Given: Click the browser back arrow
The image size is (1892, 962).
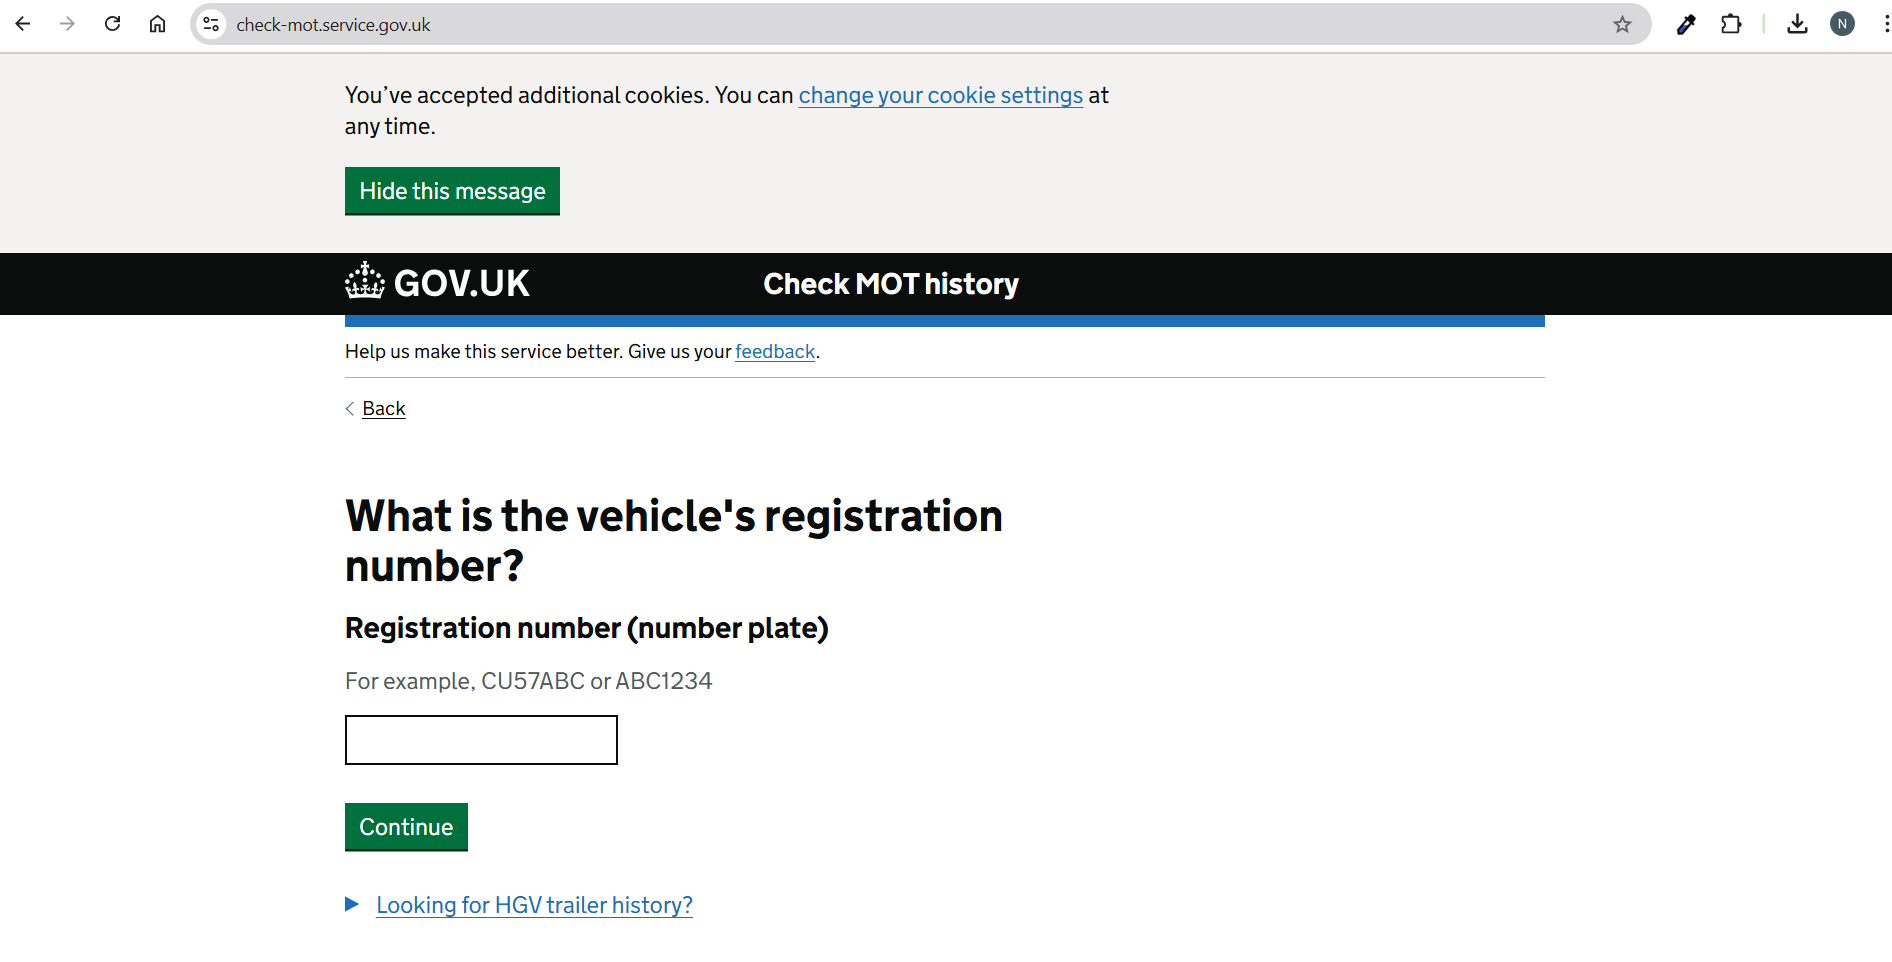Looking at the screenshot, I should pos(23,24).
